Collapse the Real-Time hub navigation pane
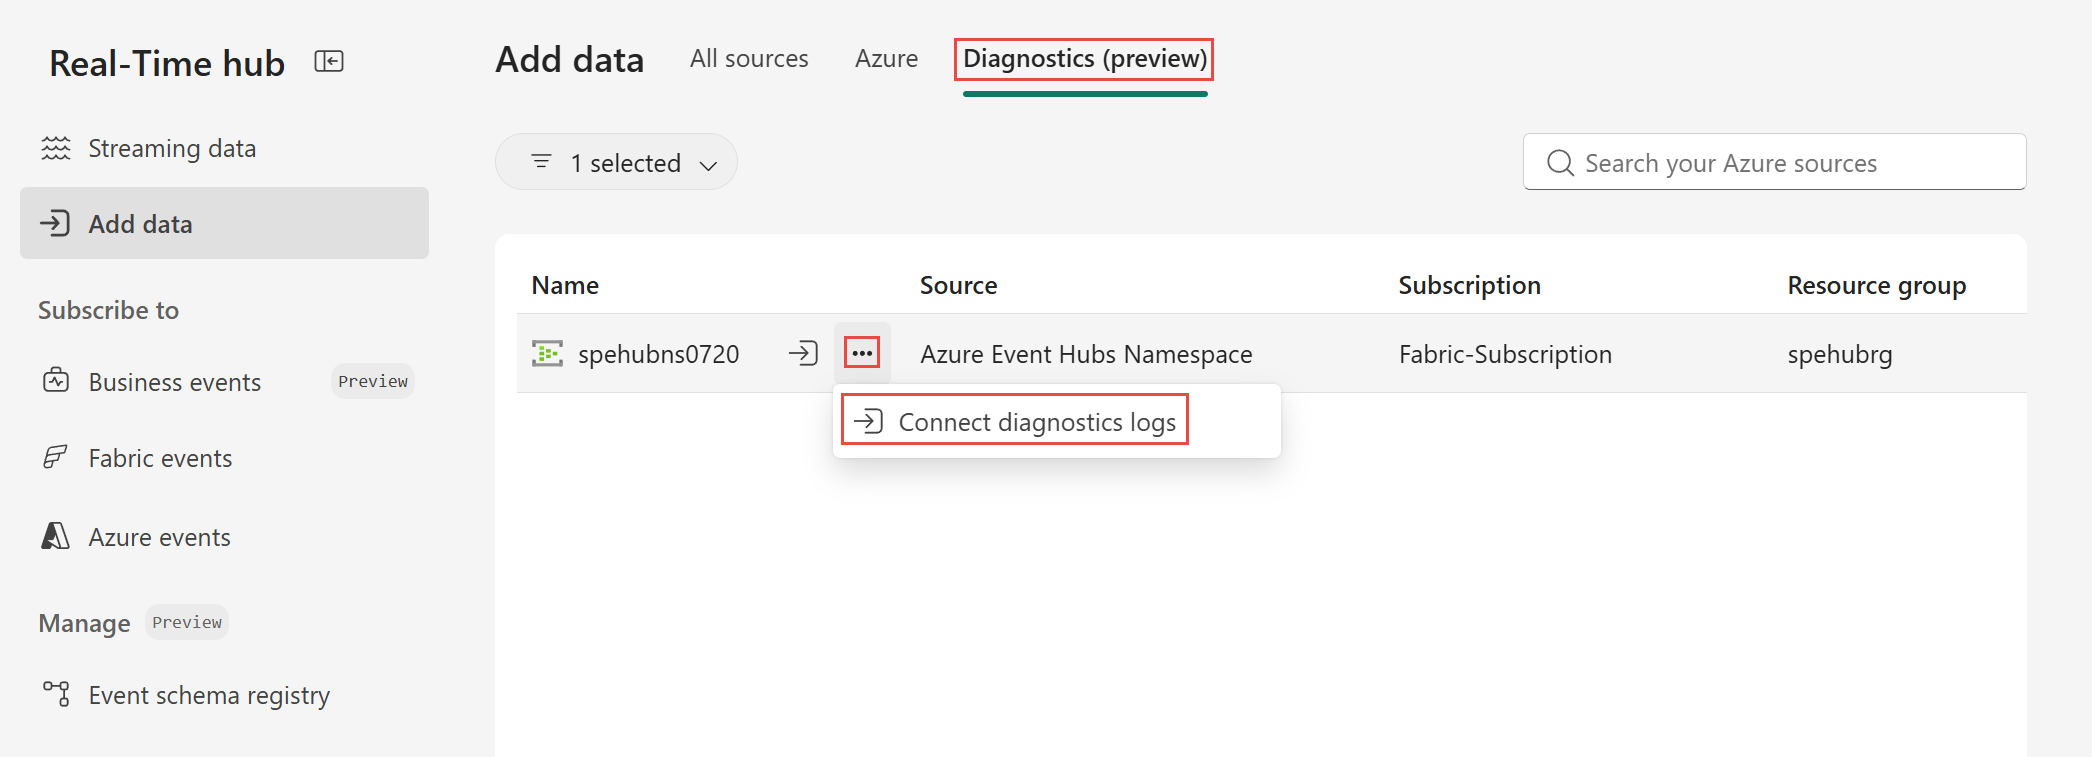 pyautogui.click(x=329, y=62)
